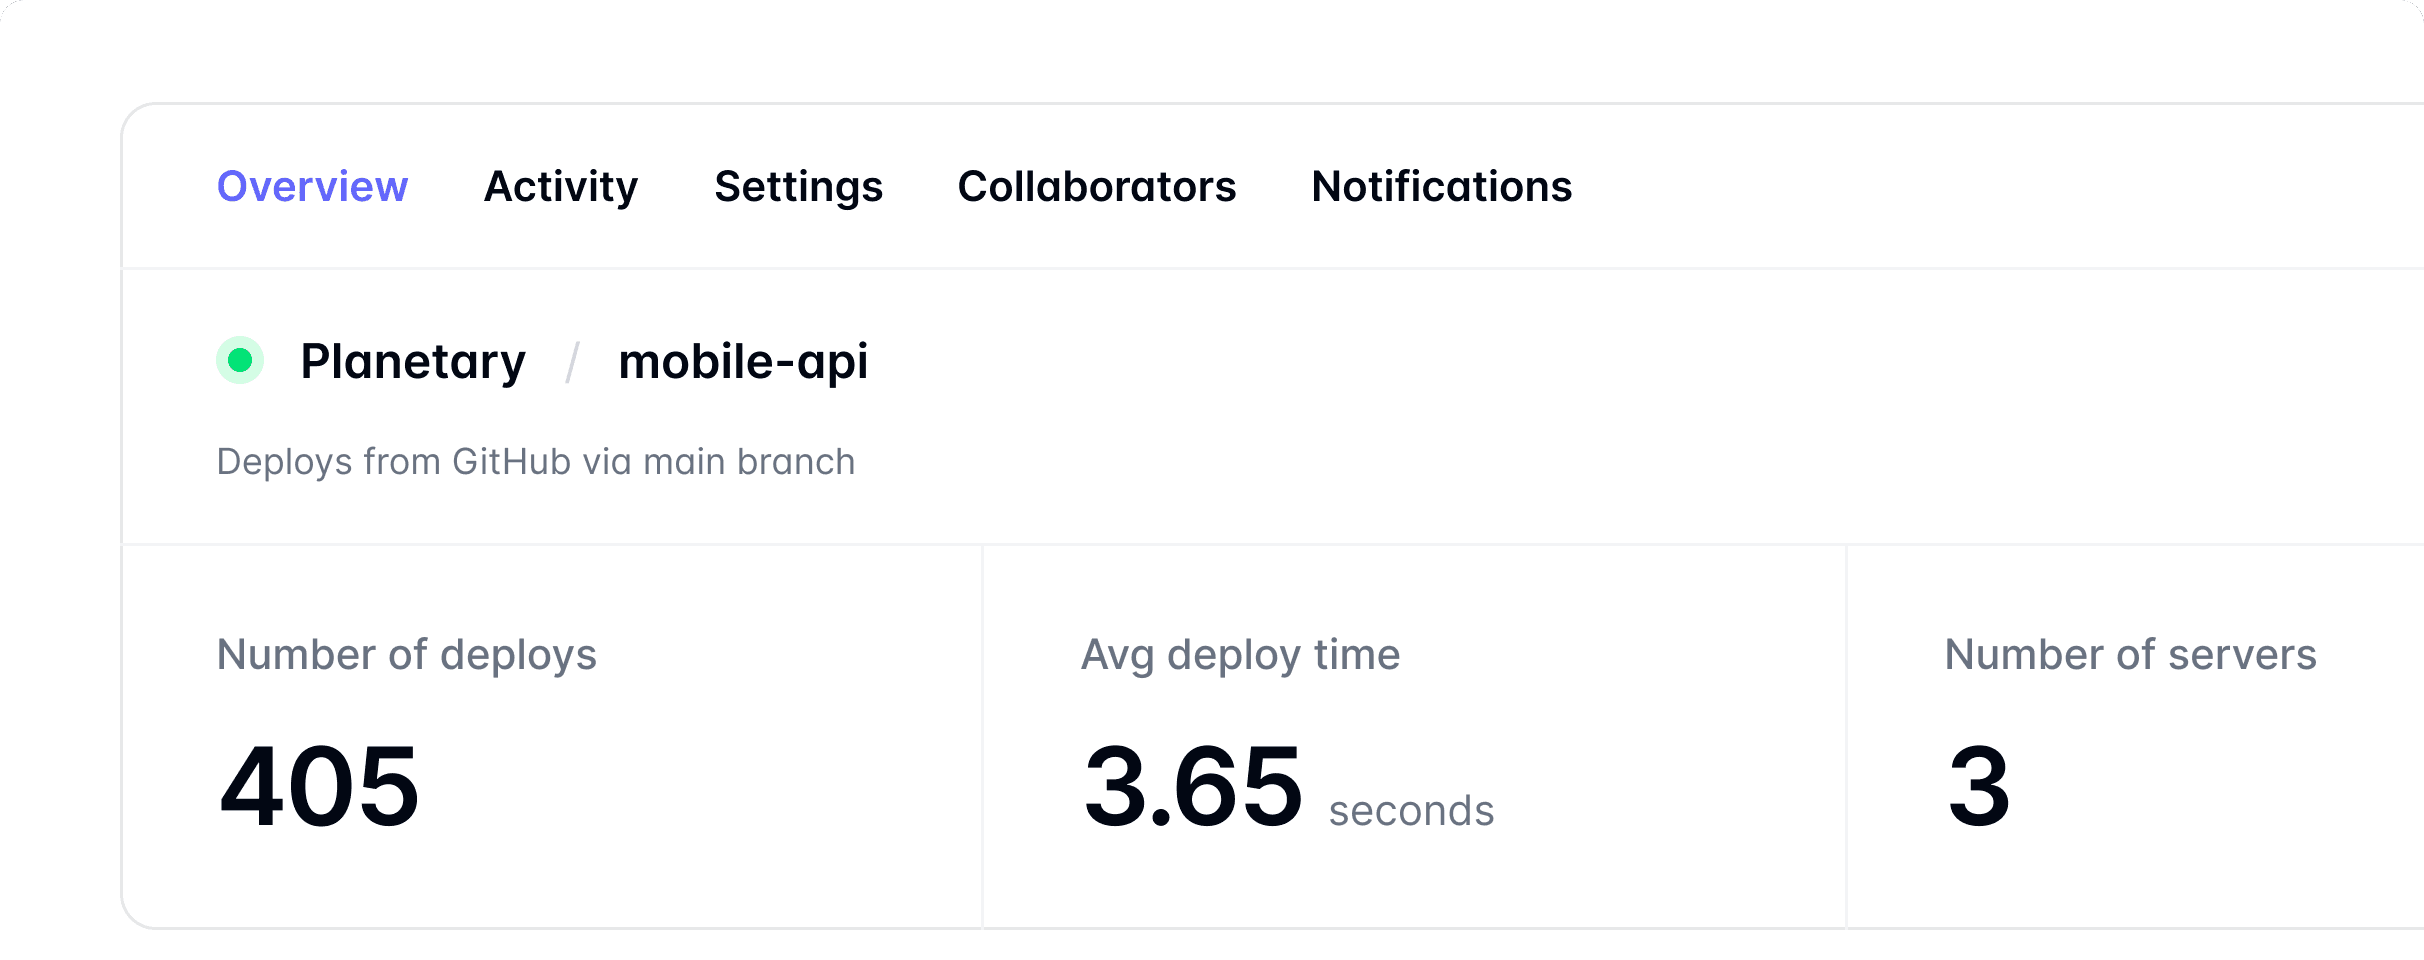Click the "Number of servers" label

(x=2130, y=655)
